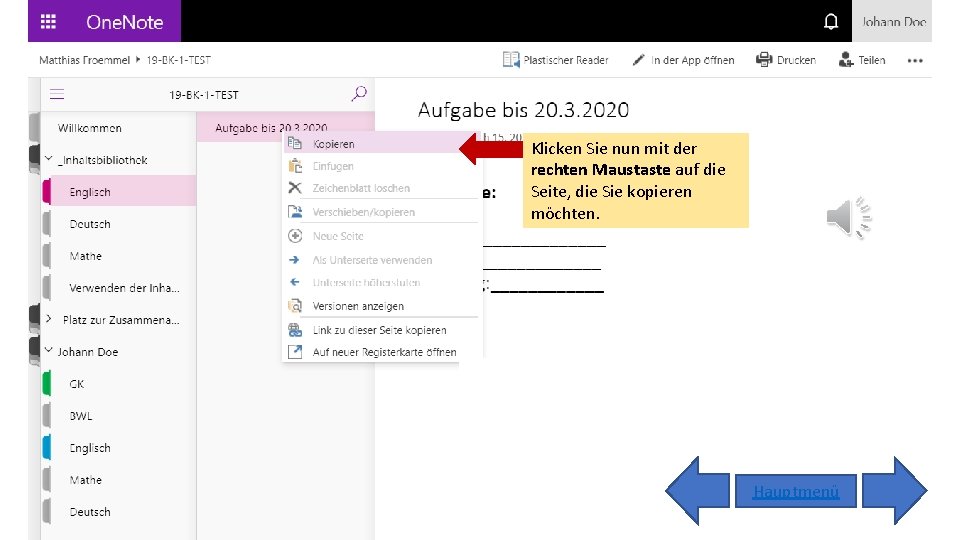
Task: Click the Hauptmenü link
Action: tap(796, 492)
